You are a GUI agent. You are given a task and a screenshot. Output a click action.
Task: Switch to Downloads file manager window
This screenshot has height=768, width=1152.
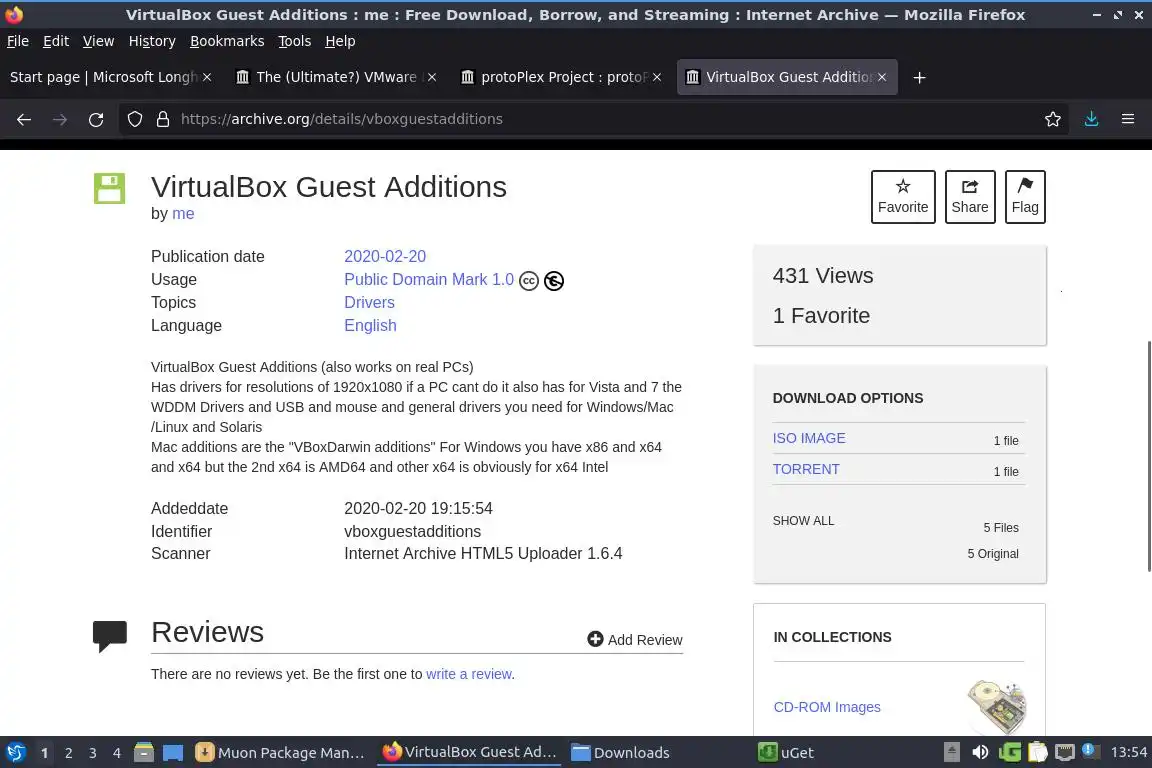click(621, 753)
